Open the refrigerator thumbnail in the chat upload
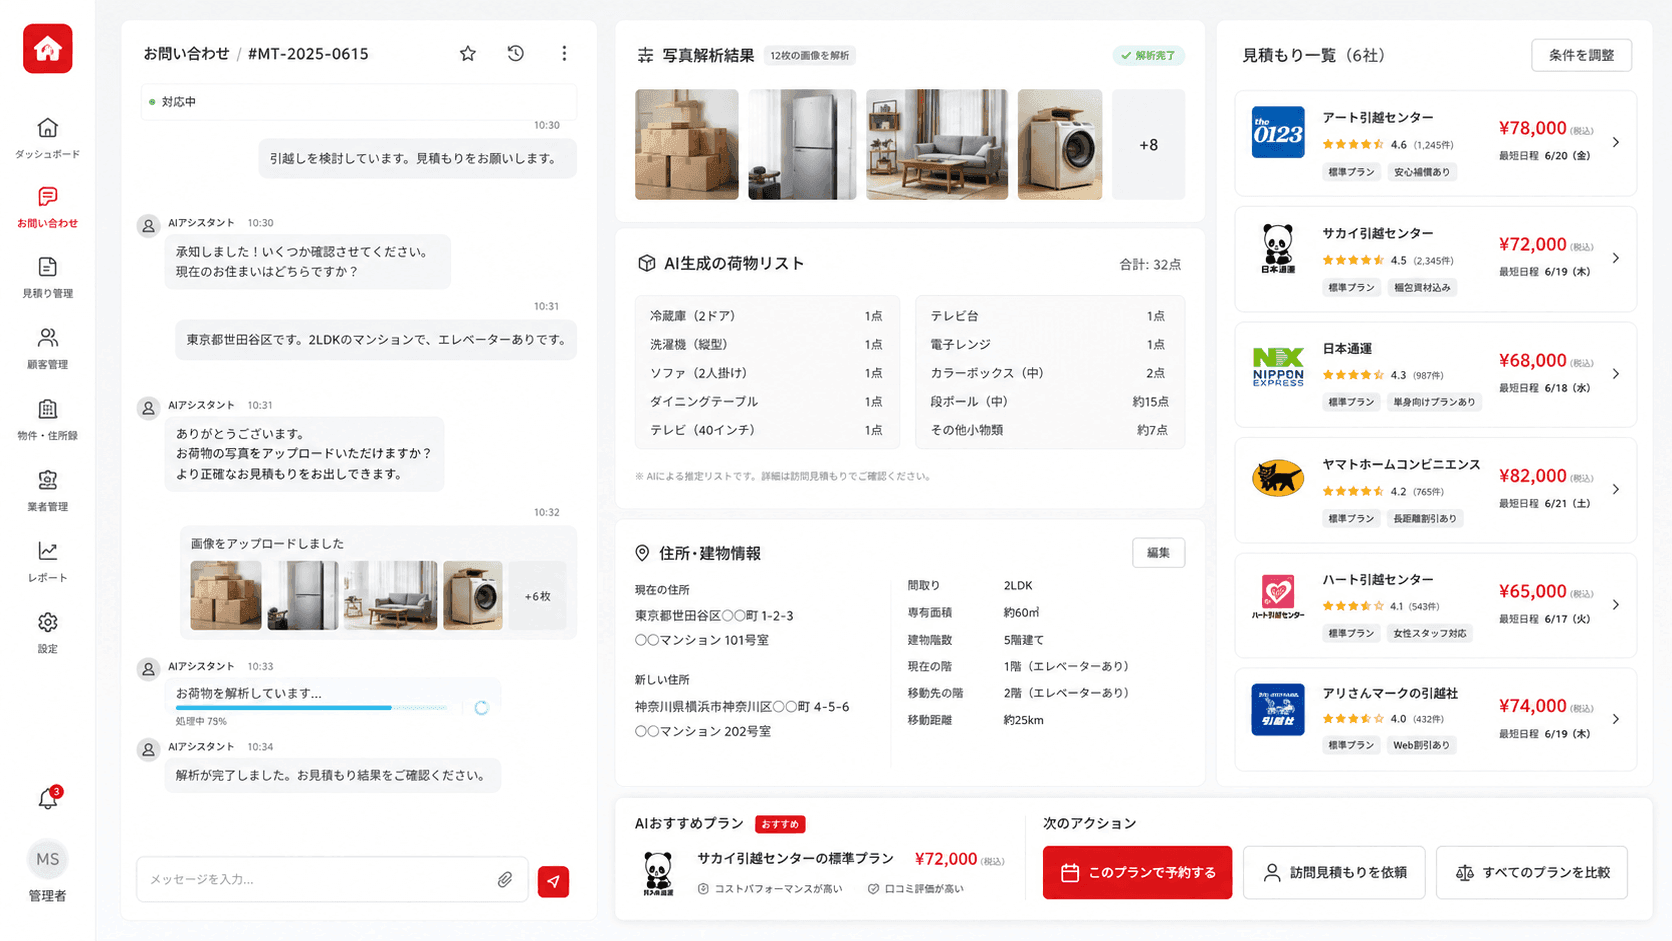The height and width of the screenshot is (941, 1672). [302, 596]
